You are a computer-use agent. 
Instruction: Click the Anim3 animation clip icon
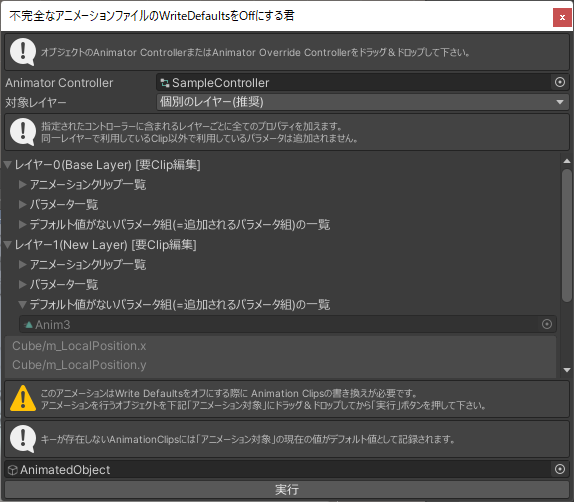[29, 324]
